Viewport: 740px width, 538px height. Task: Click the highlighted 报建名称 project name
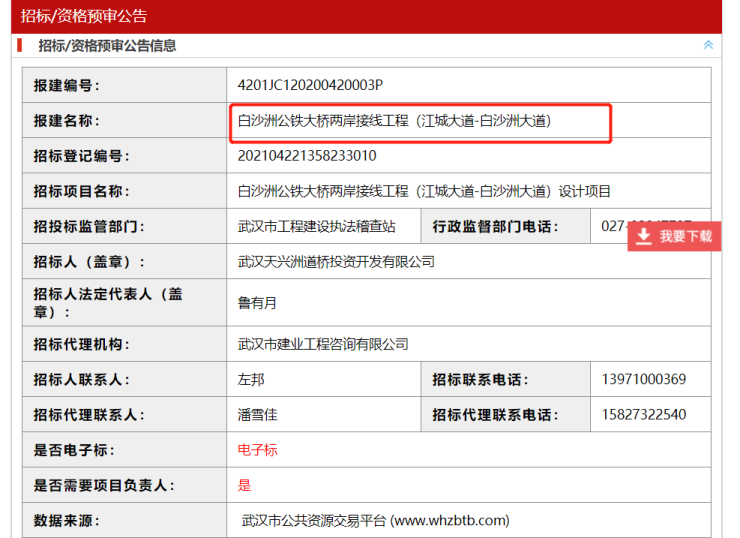pos(394,121)
